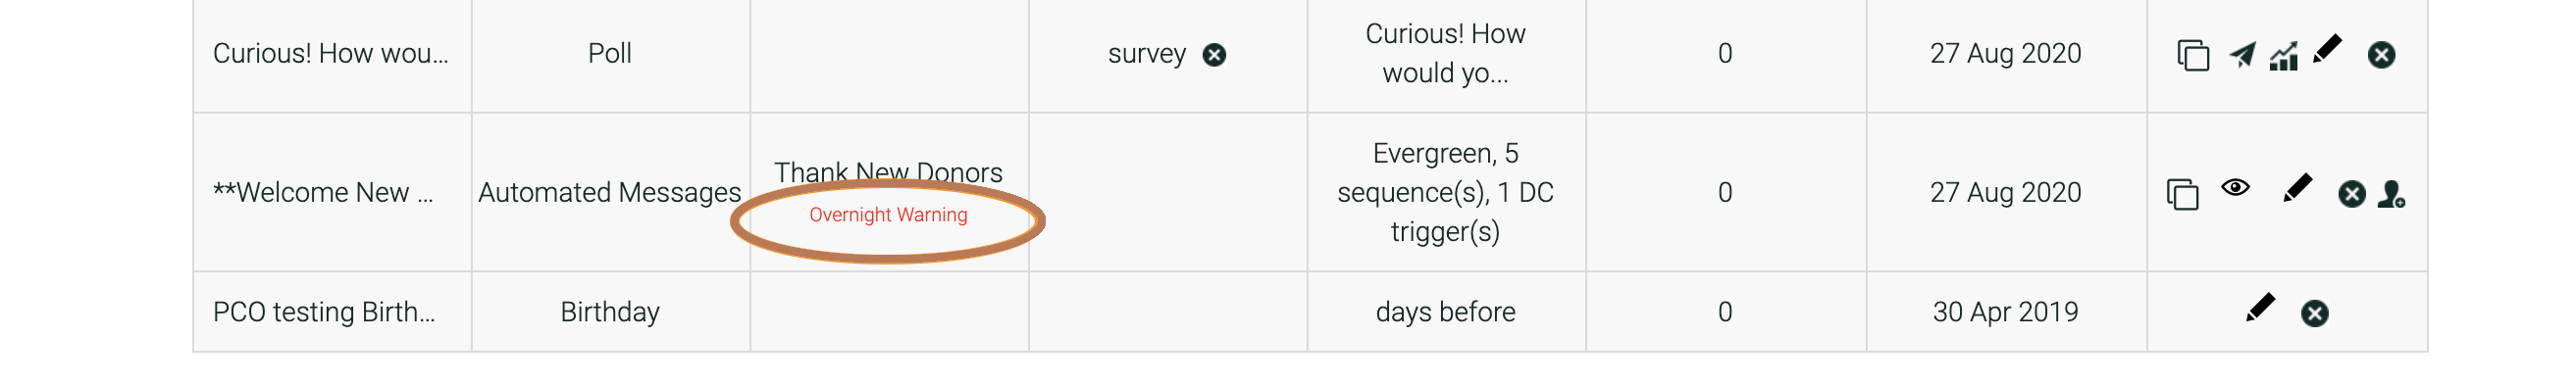Select the **Welcome New ... message name
Image resolution: width=2576 pixels, height=386 pixels.
pyautogui.click(x=323, y=192)
